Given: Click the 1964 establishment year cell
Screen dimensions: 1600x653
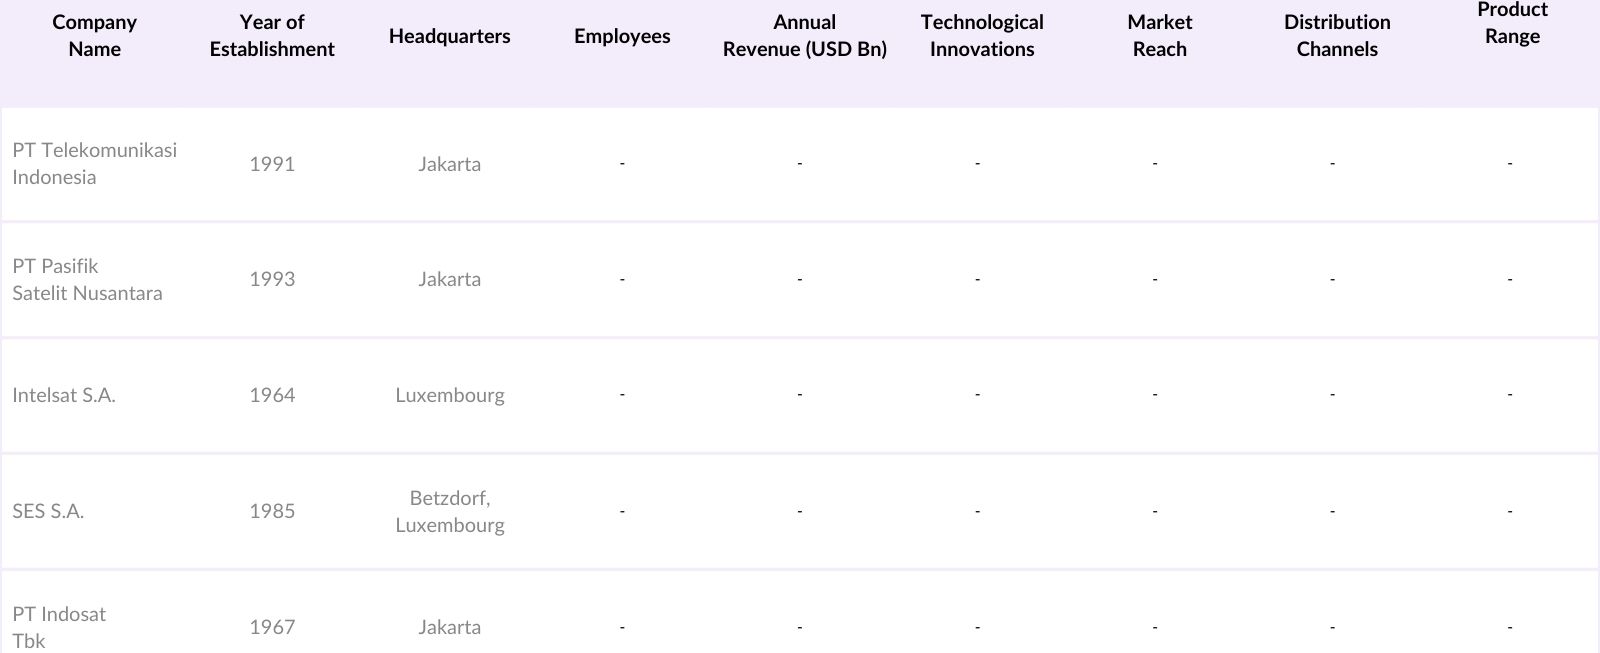Looking at the screenshot, I should point(272,395).
